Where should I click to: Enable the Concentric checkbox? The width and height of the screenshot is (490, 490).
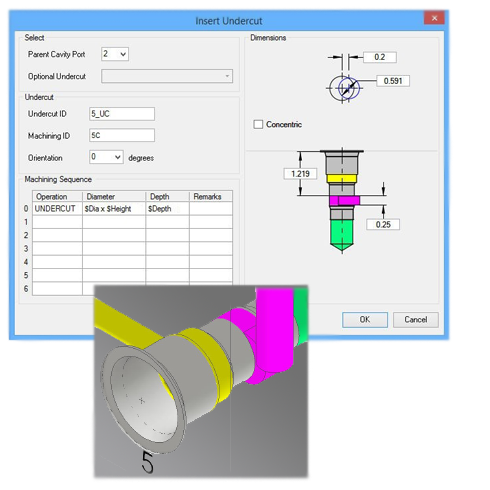[258, 124]
